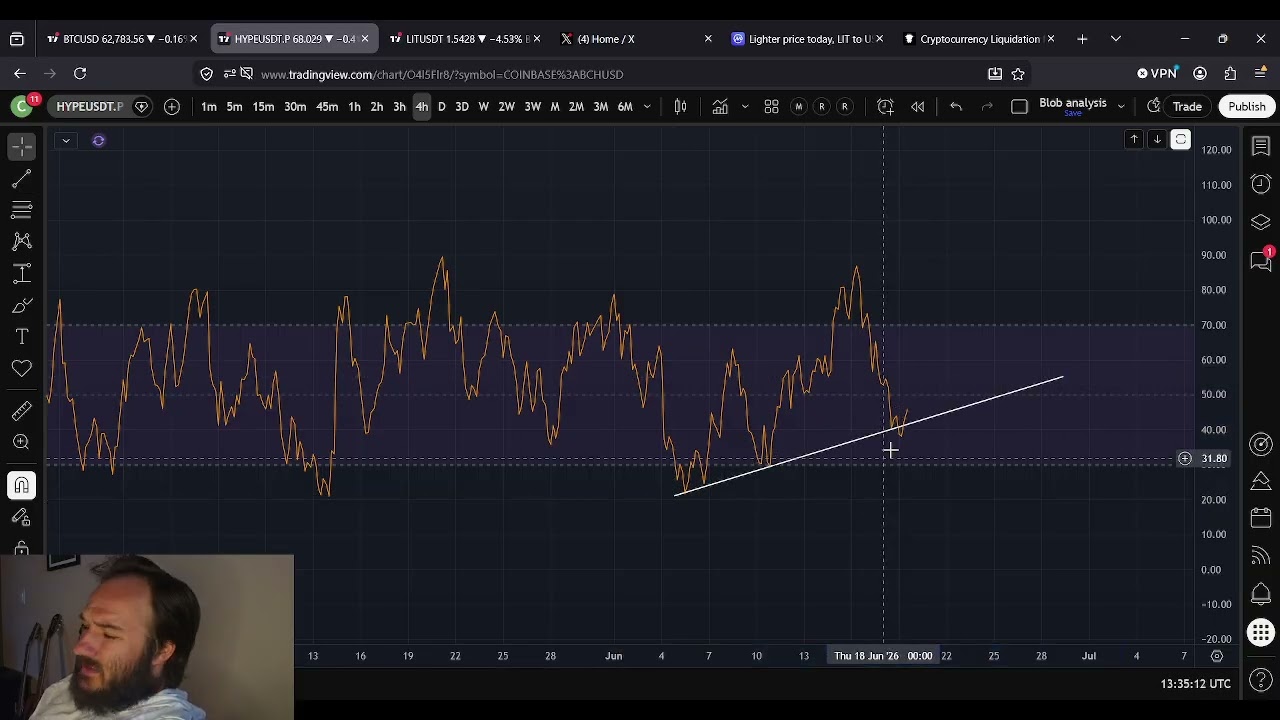Toggle maximize pane button
This screenshot has height=720, width=1280.
[1181, 140]
